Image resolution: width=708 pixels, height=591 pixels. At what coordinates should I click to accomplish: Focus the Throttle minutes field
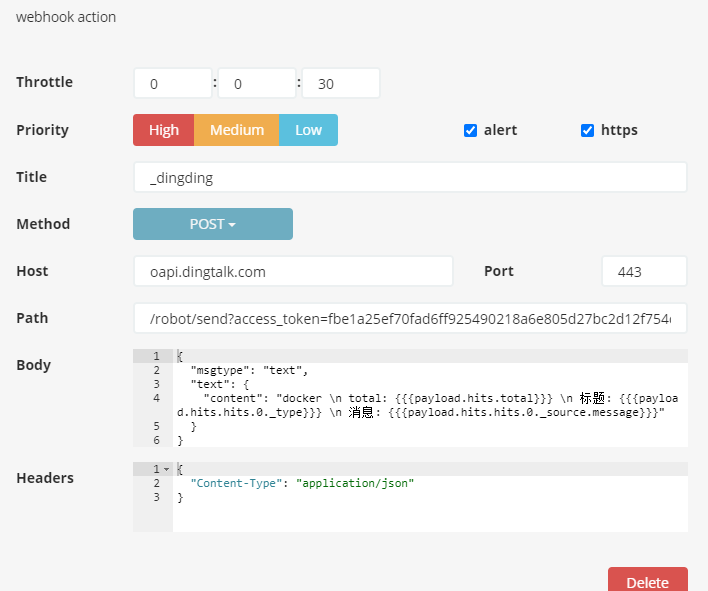pyautogui.click(x=257, y=84)
